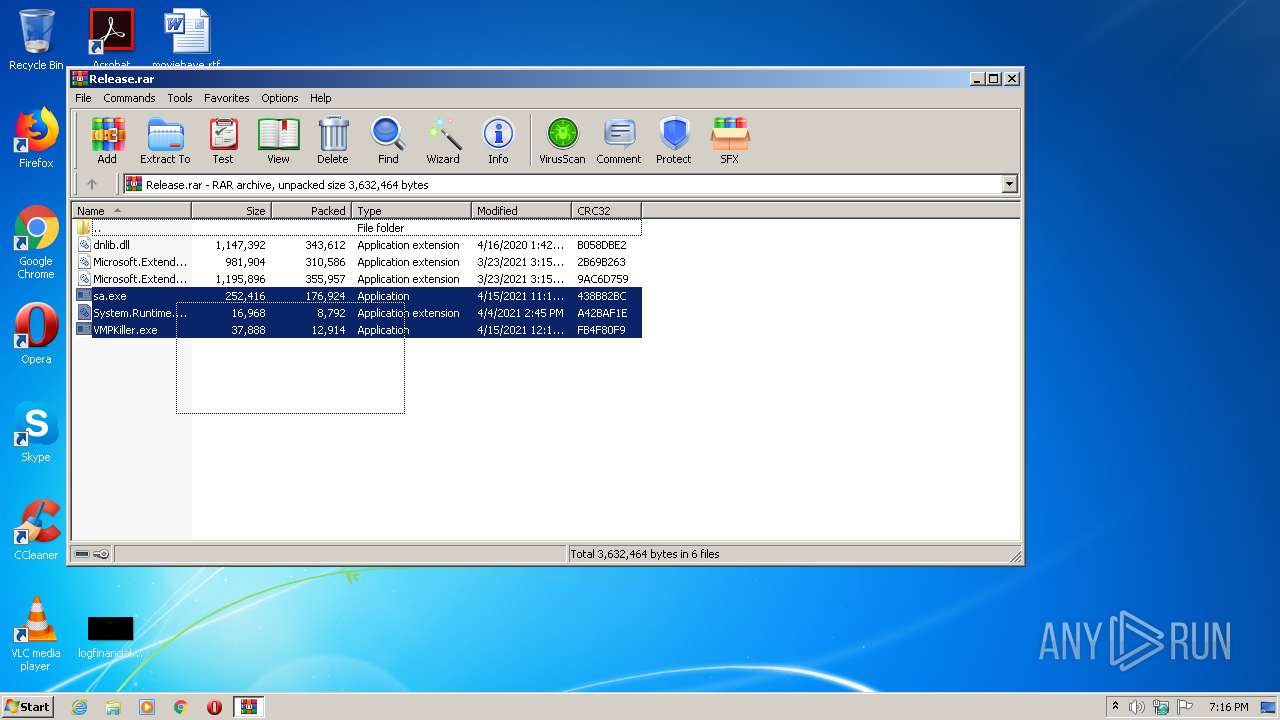This screenshot has width=1280, height=720.
Task: Click the Add toolbar icon
Action: 107,141
